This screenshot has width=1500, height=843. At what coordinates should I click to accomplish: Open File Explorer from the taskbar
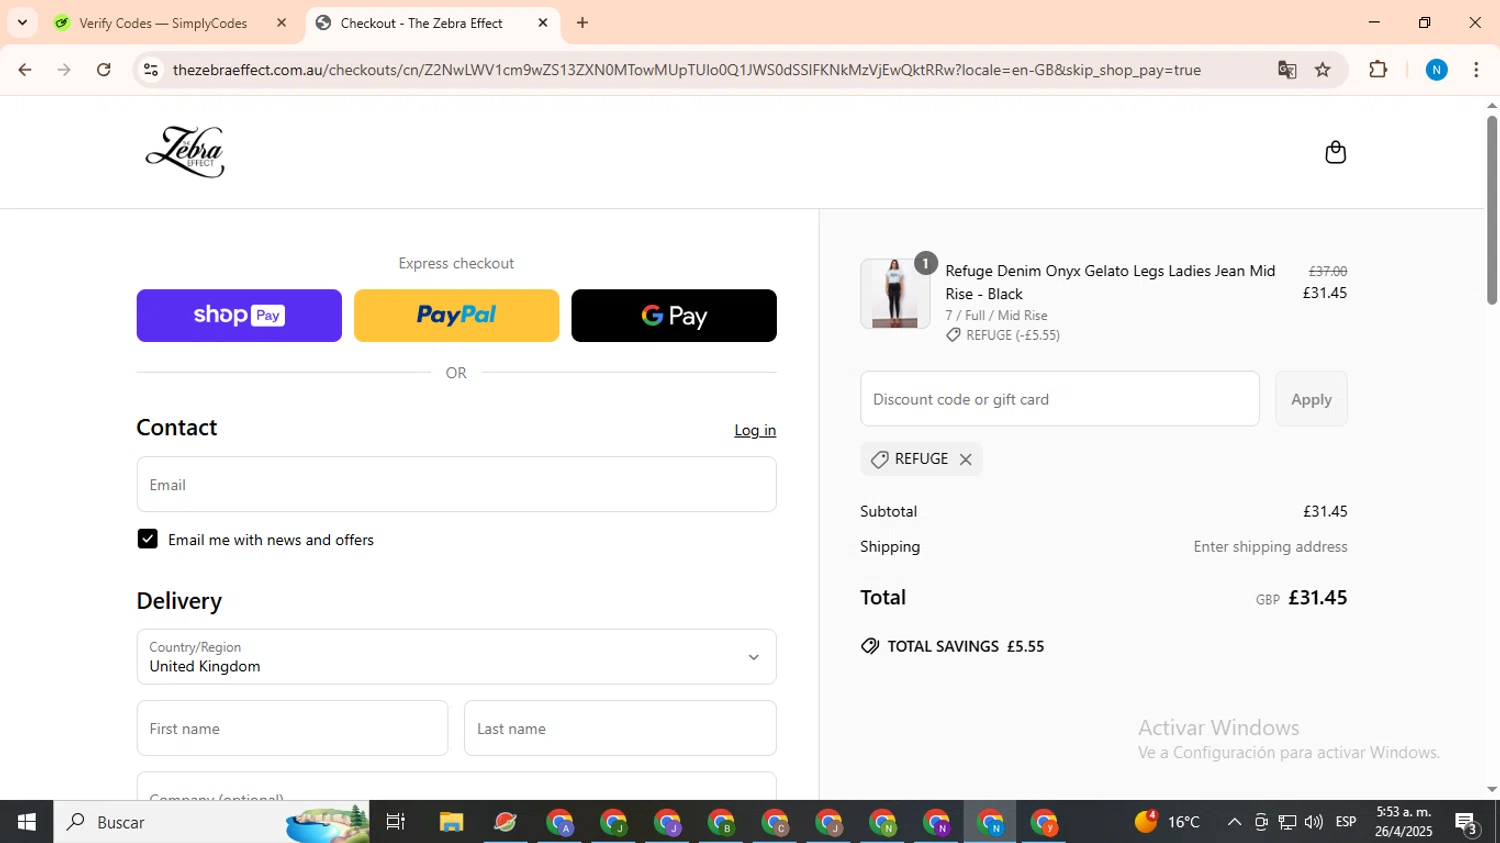pyautogui.click(x=451, y=822)
